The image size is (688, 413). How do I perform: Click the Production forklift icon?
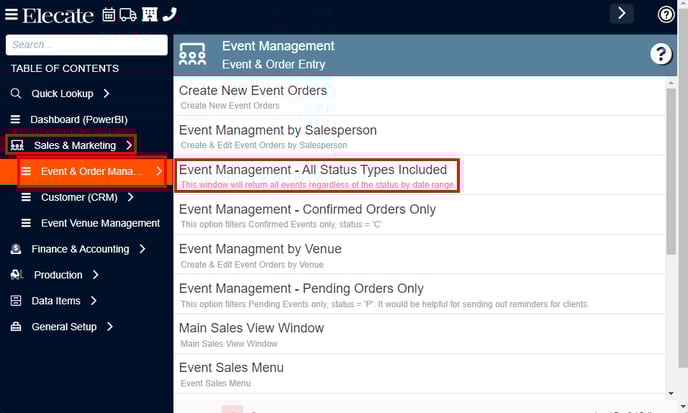17,275
